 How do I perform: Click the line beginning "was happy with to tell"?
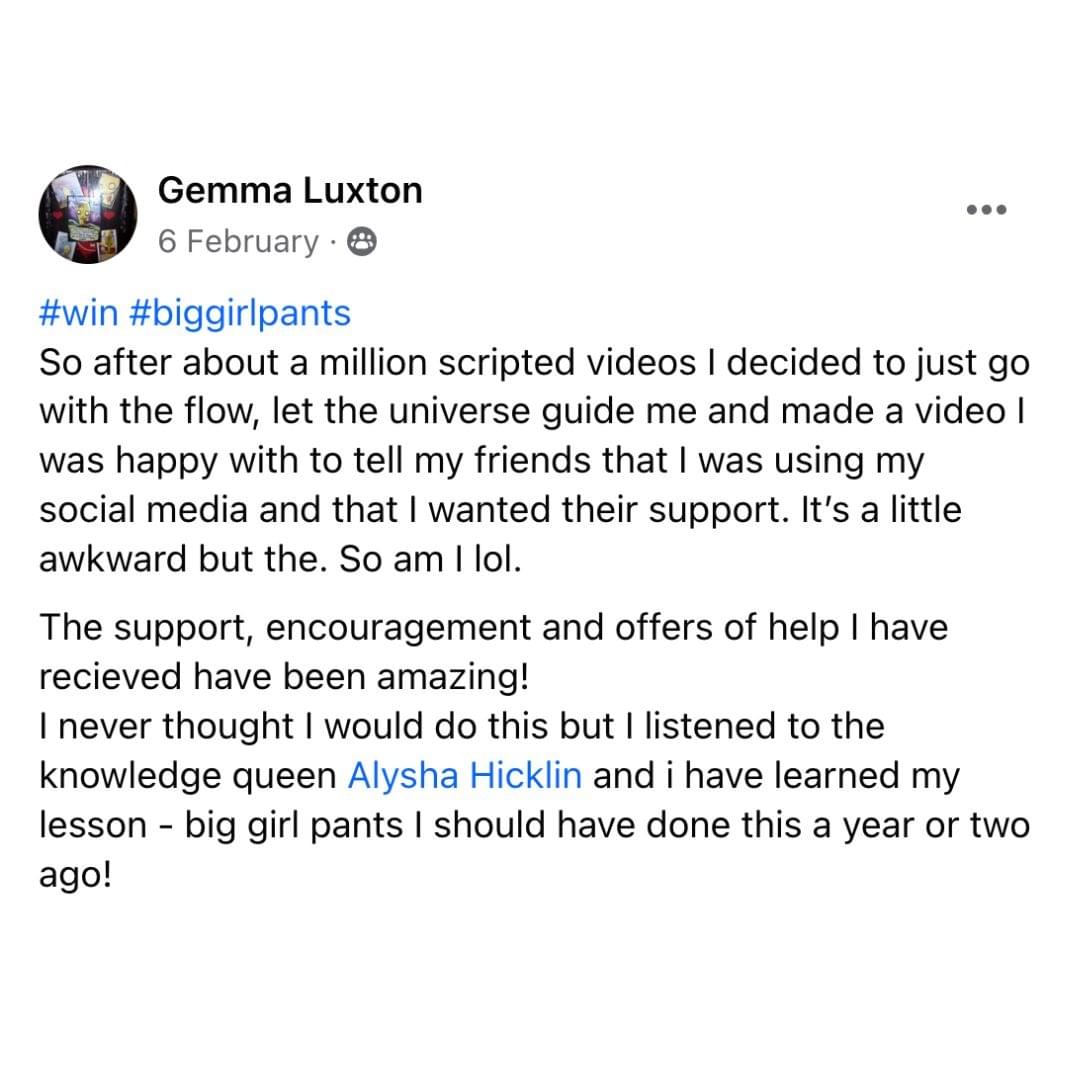click(481, 461)
